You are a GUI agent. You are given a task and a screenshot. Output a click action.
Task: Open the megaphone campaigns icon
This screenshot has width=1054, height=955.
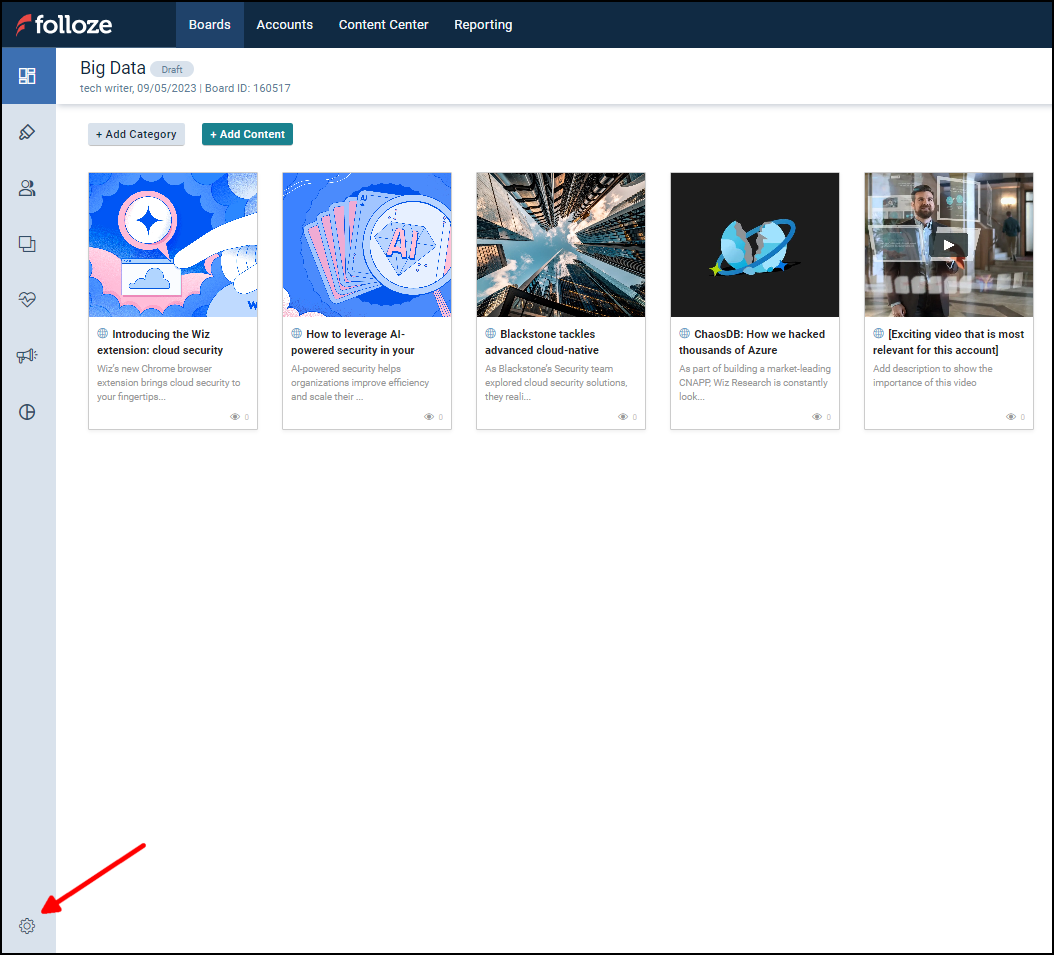coord(27,356)
